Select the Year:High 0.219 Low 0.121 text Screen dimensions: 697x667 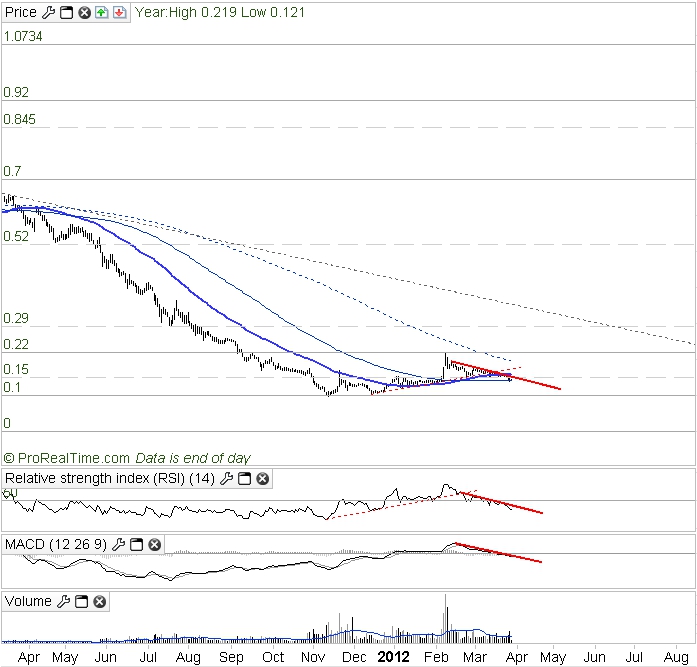pyautogui.click(x=220, y=12)
